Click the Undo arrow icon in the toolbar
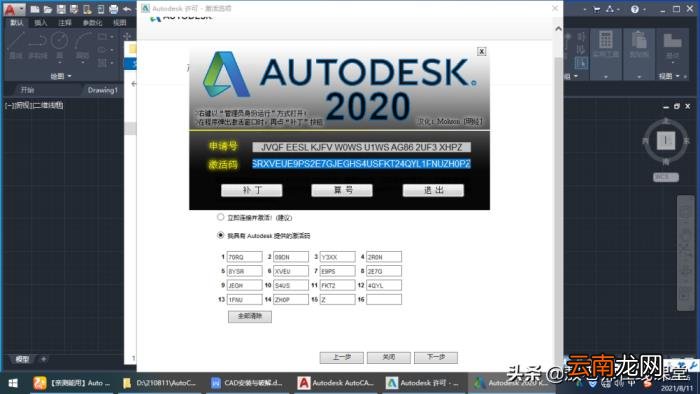The image size is (700, 394). pos(127,9)
